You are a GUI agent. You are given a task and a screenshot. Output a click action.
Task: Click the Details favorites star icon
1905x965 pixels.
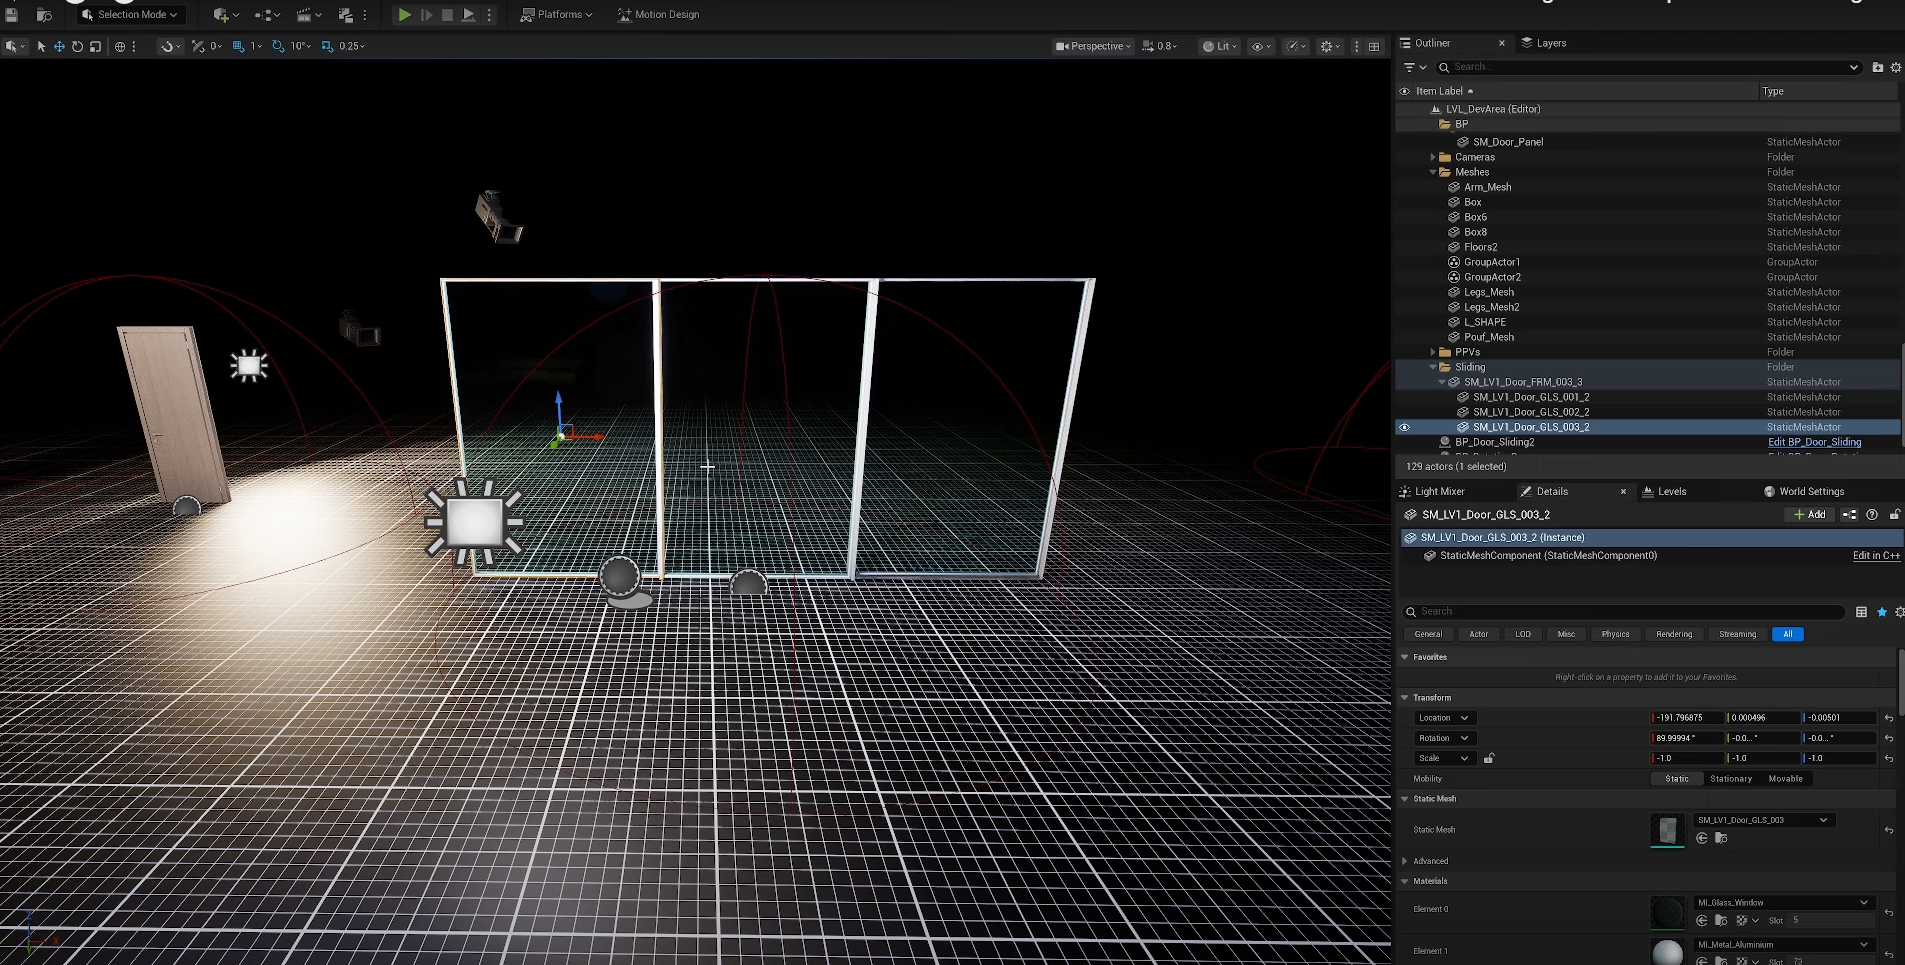[x=1881, y=612]
